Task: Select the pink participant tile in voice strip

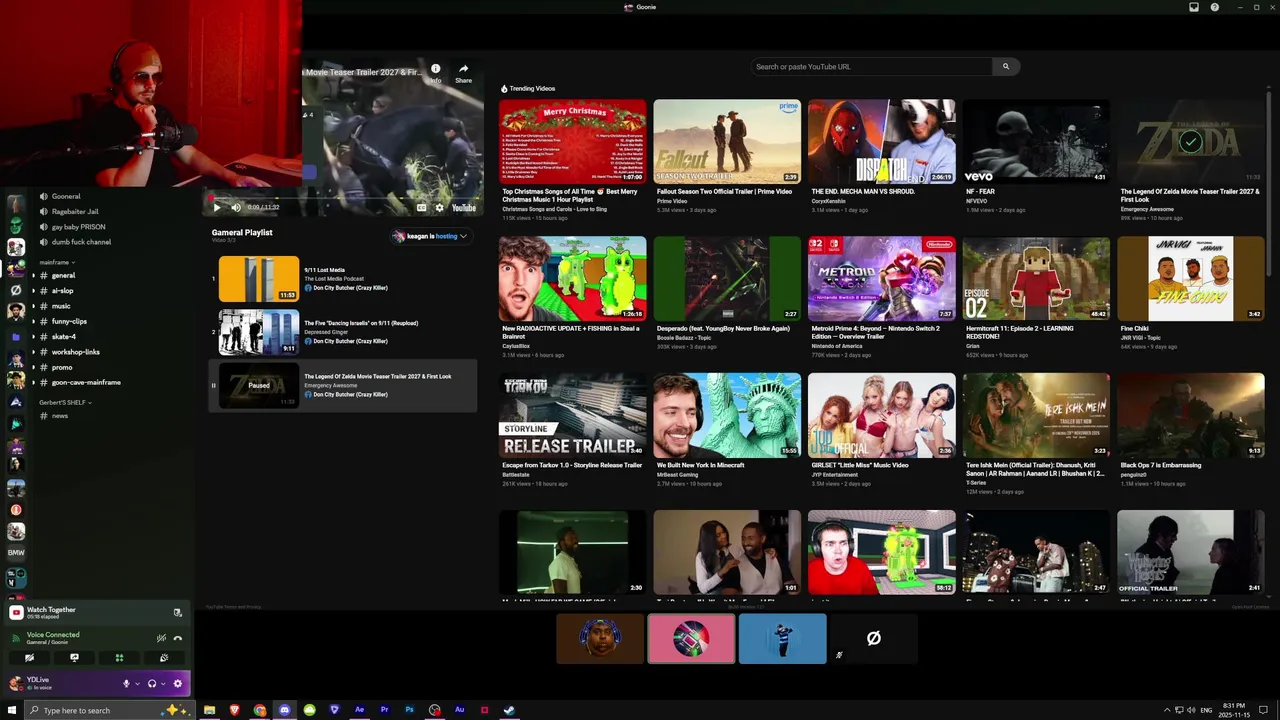Action: 691,638
